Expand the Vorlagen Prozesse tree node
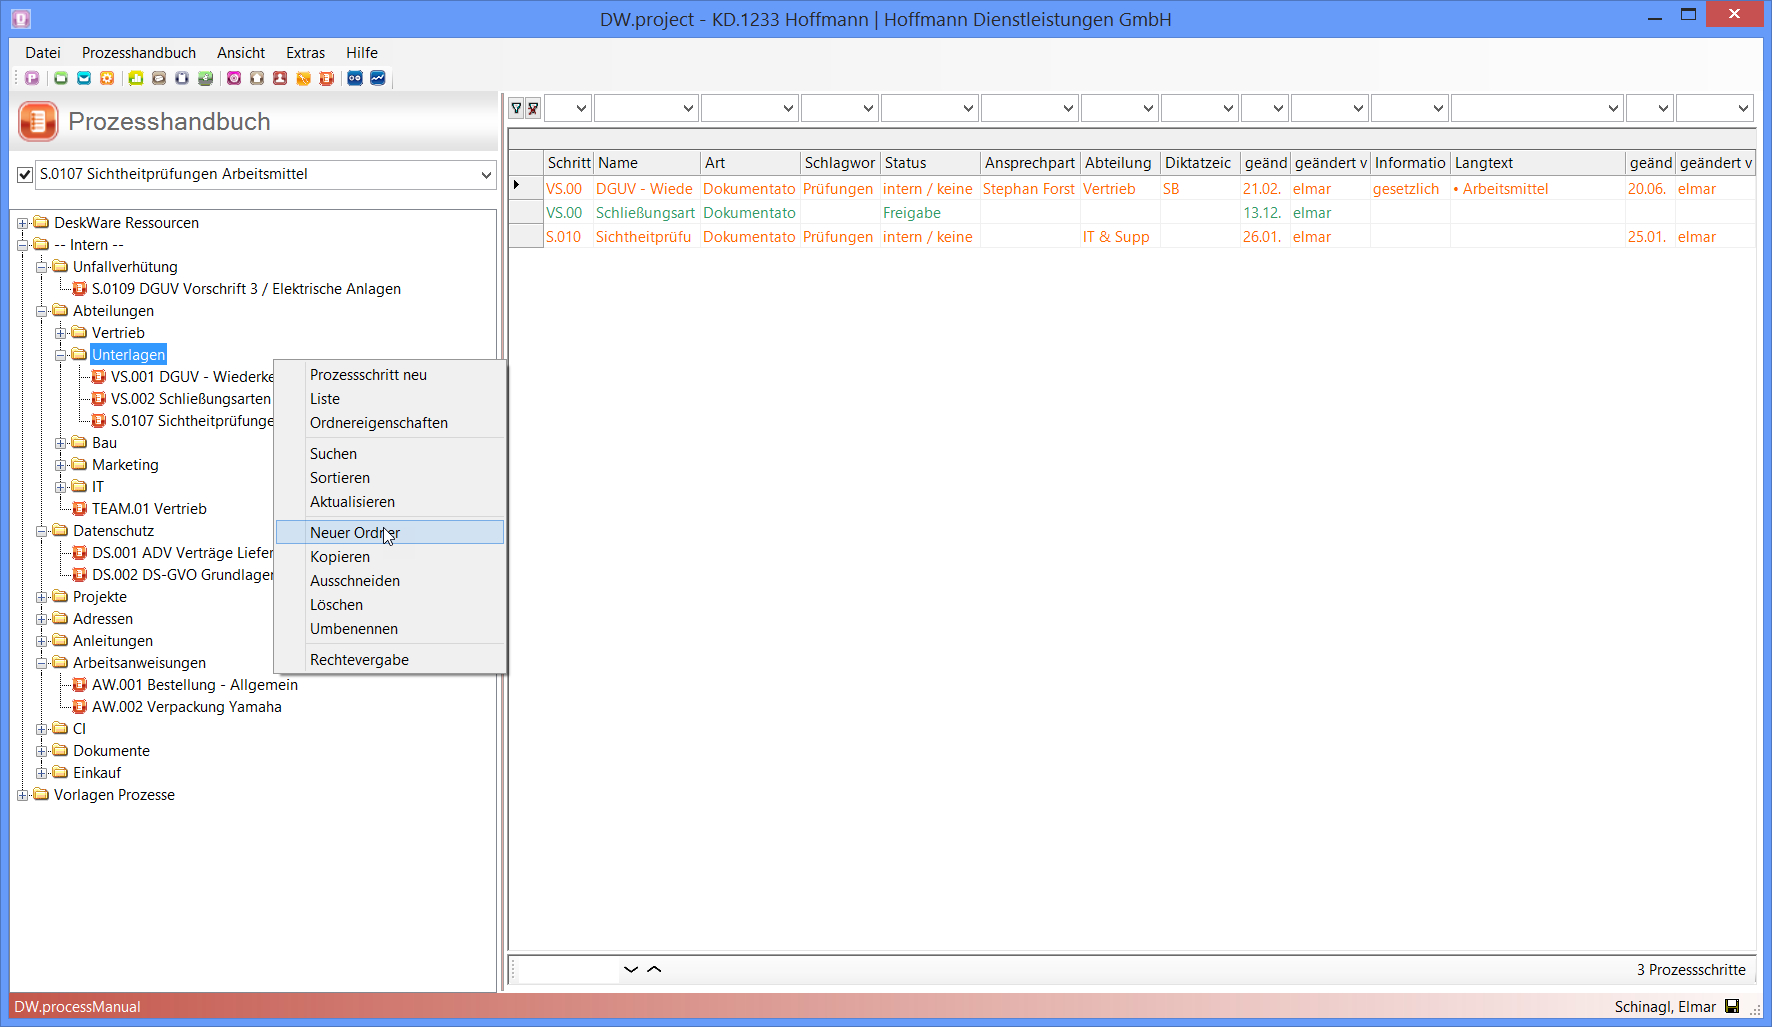Screen dimensions: 1772x1027 click(23, 795)
